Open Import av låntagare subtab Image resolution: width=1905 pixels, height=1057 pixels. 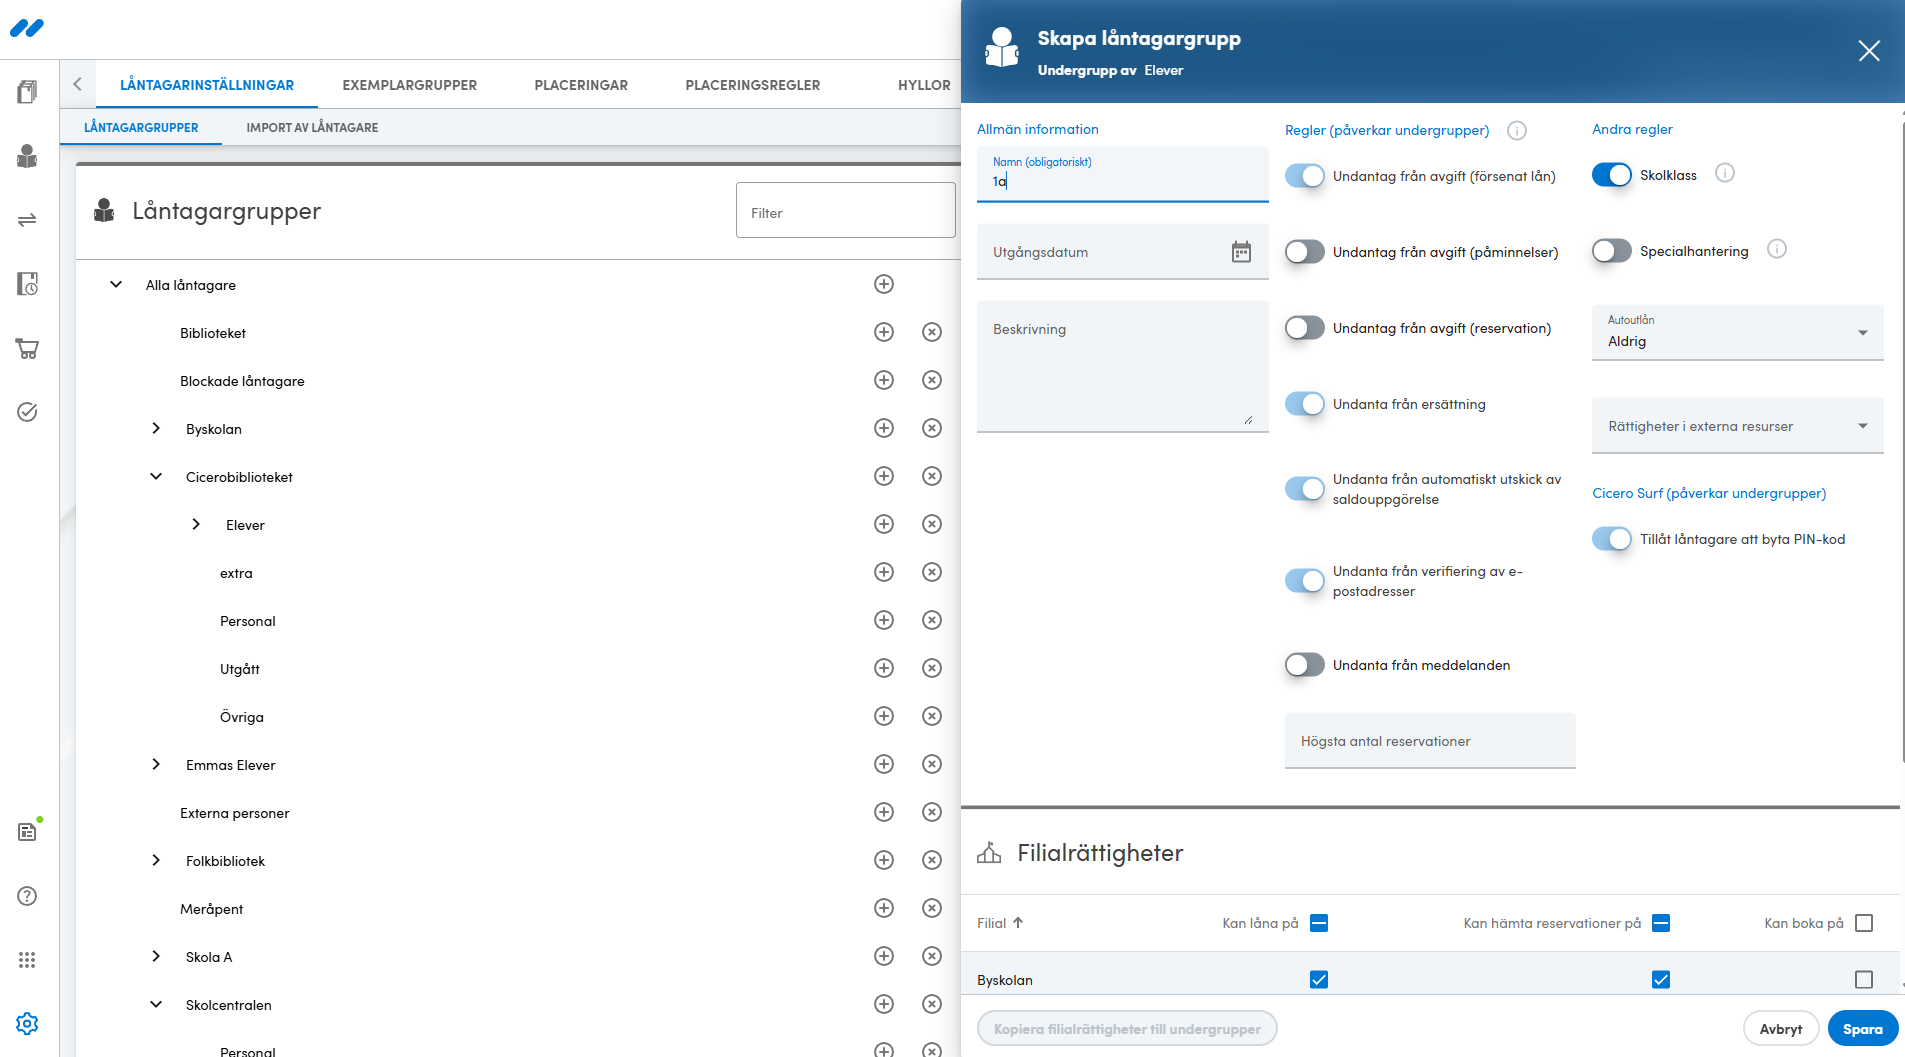coord(312,127)
